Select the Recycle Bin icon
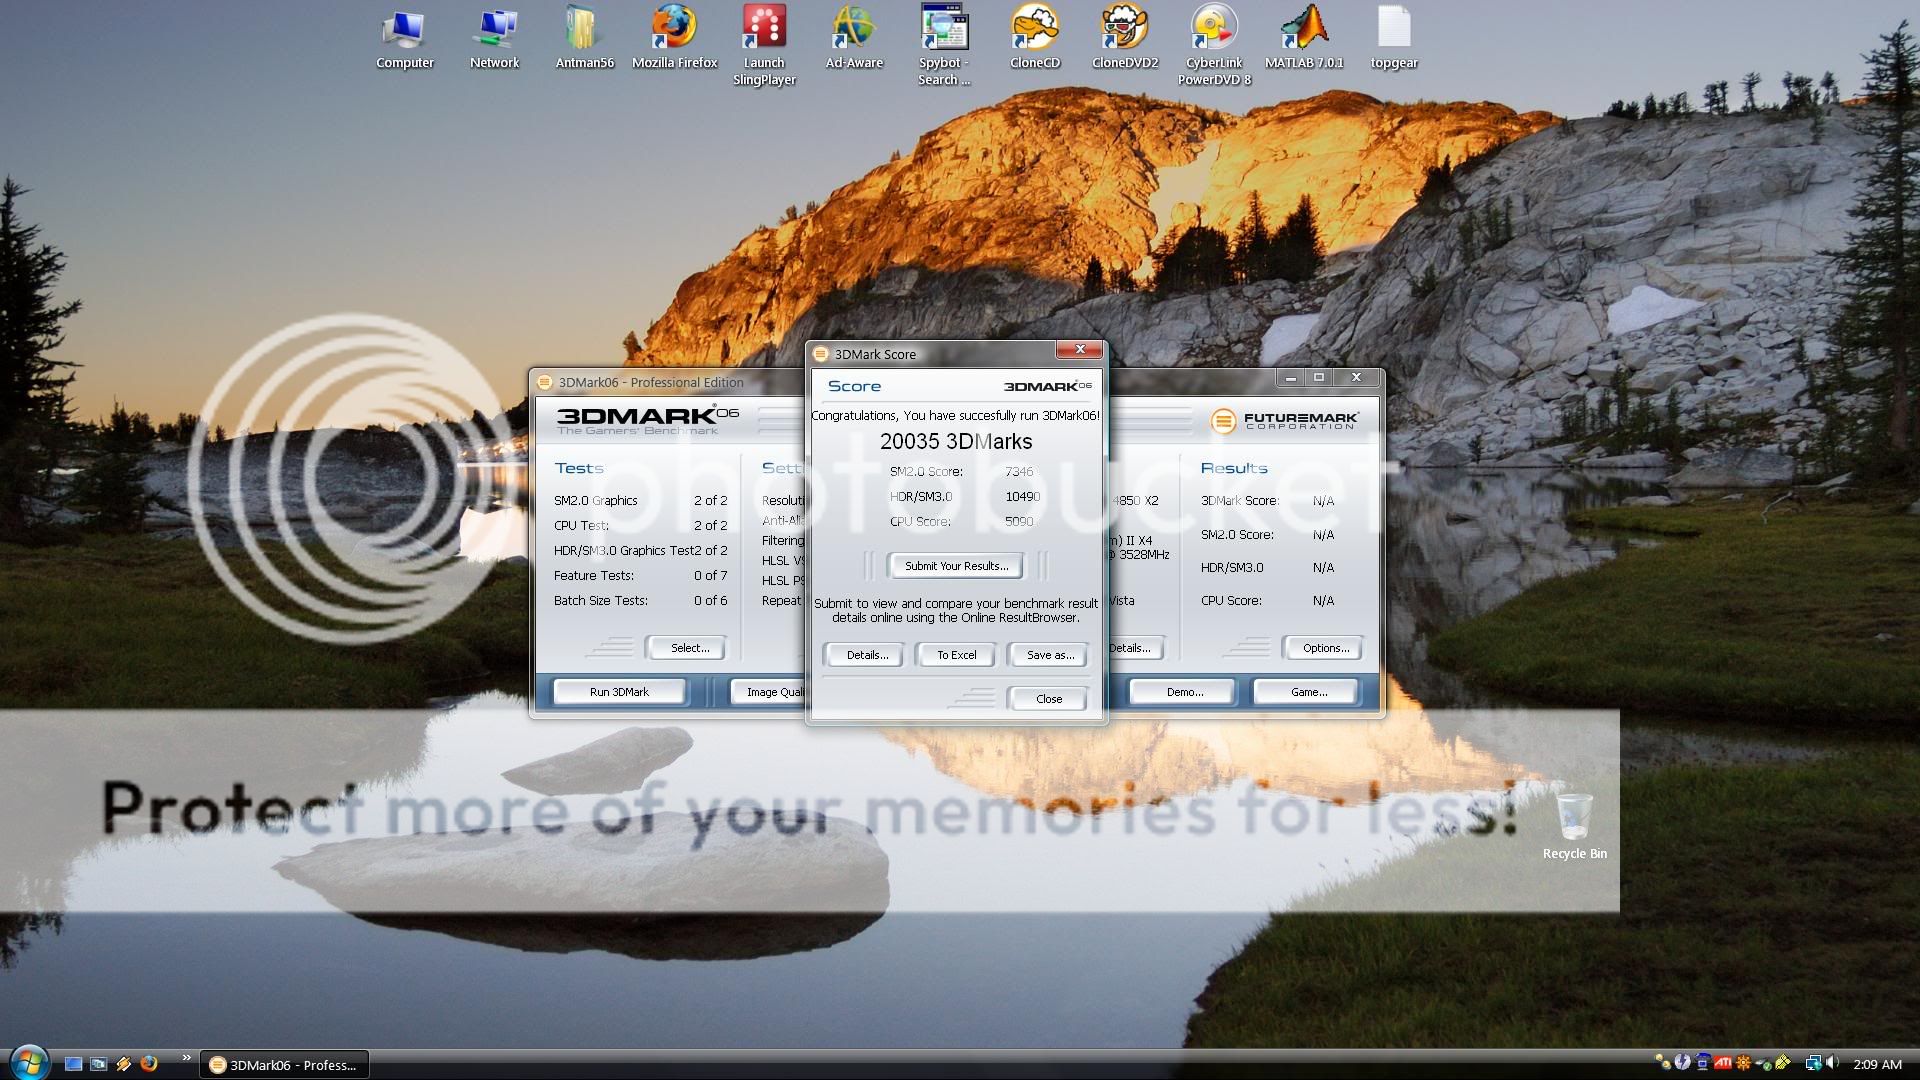 click(1574, 826)
